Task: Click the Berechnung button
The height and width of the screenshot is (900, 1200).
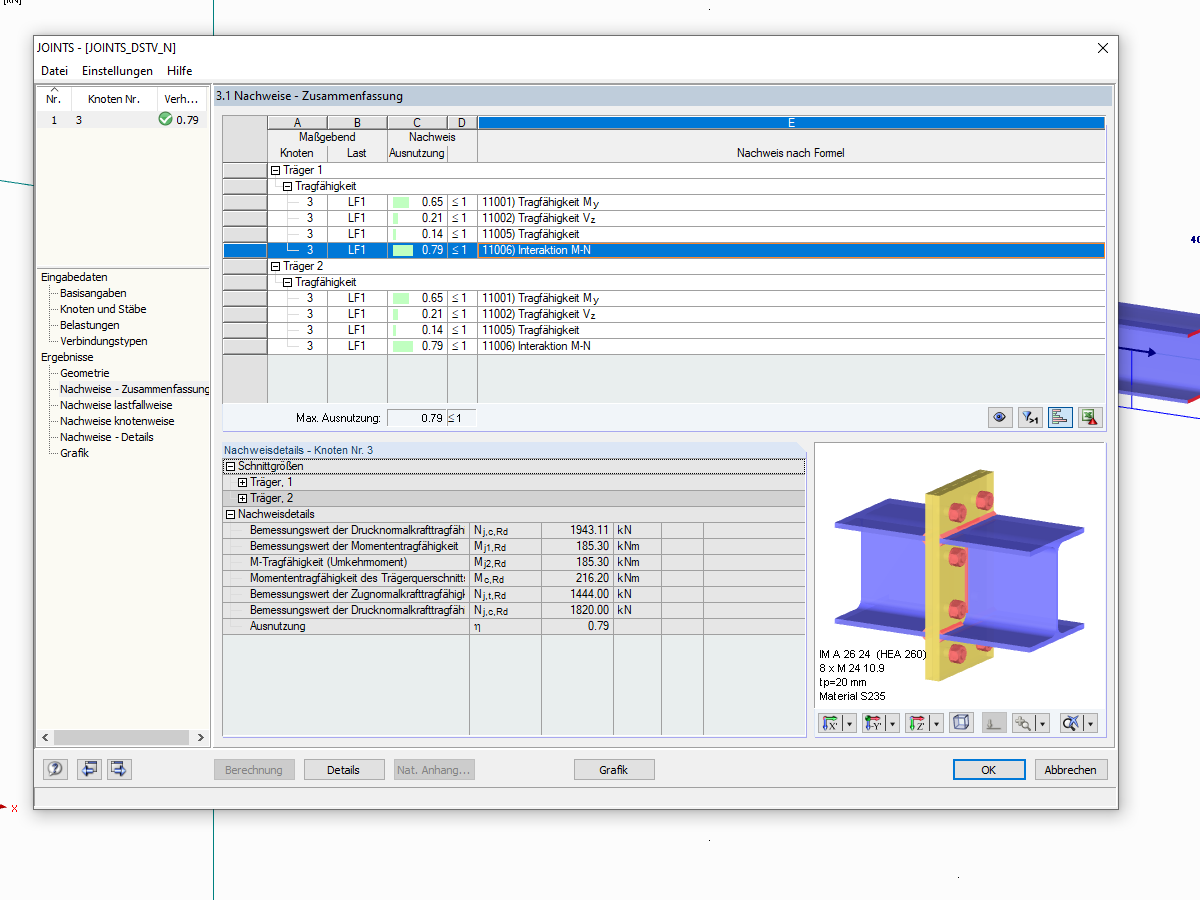Action: tap(254, 770)
